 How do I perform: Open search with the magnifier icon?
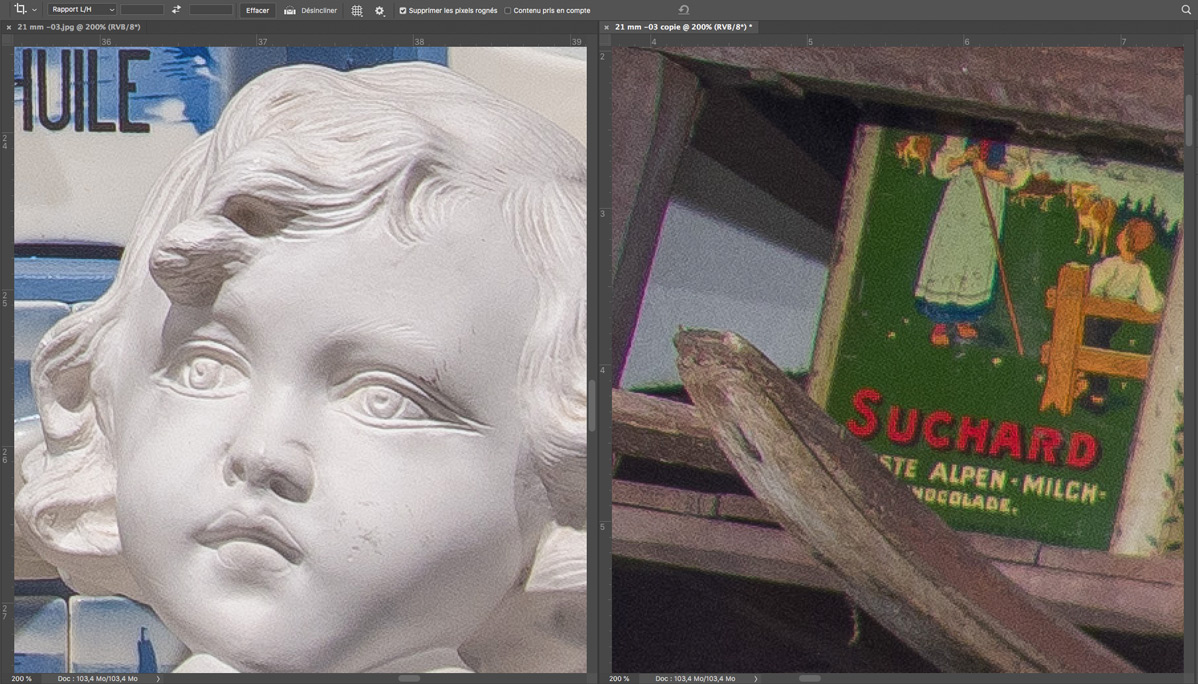click(x=1186, y=10)
